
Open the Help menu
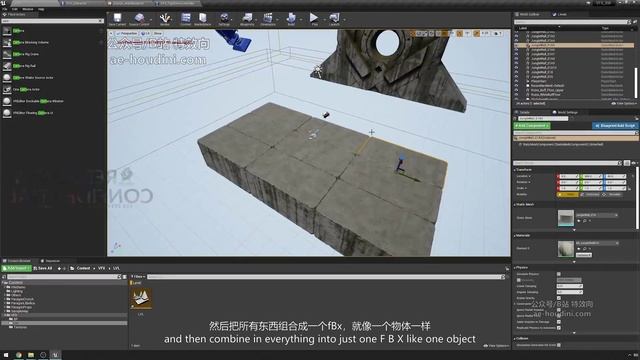pos(41,9)
